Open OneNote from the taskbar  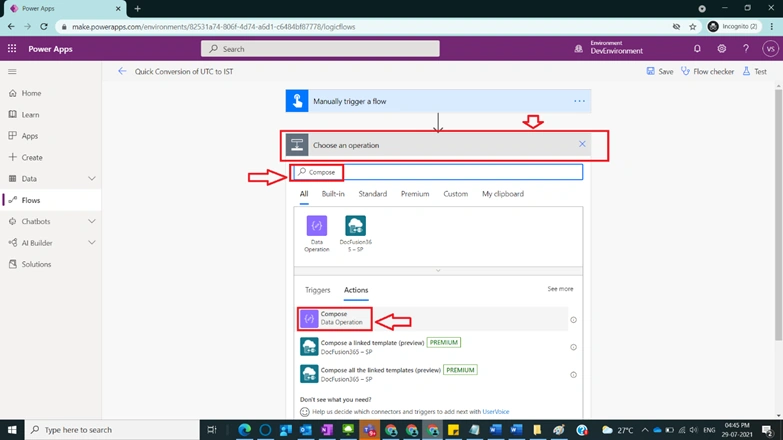(x=327, y=430)
